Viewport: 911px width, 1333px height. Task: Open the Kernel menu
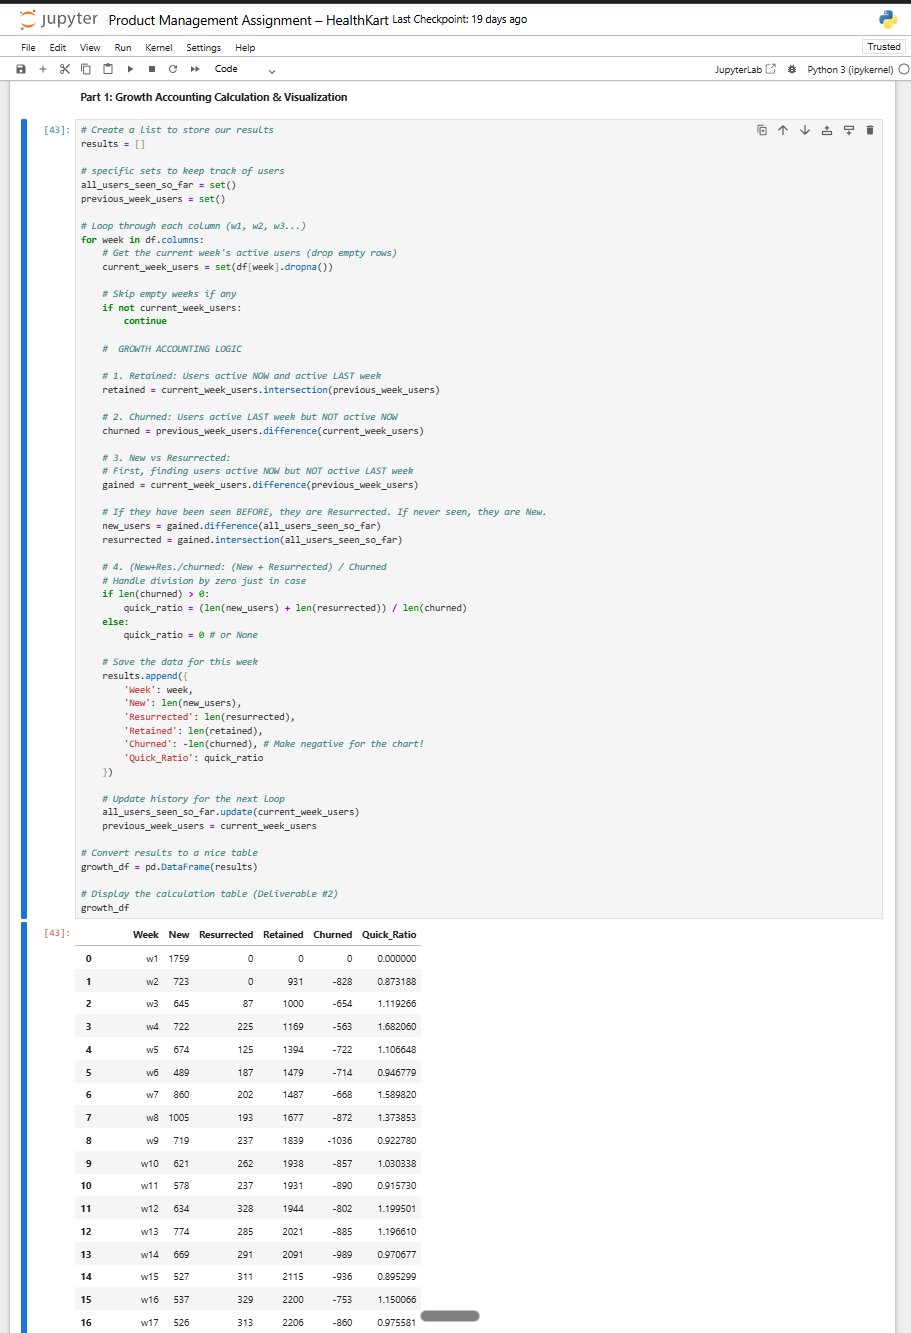158,47
